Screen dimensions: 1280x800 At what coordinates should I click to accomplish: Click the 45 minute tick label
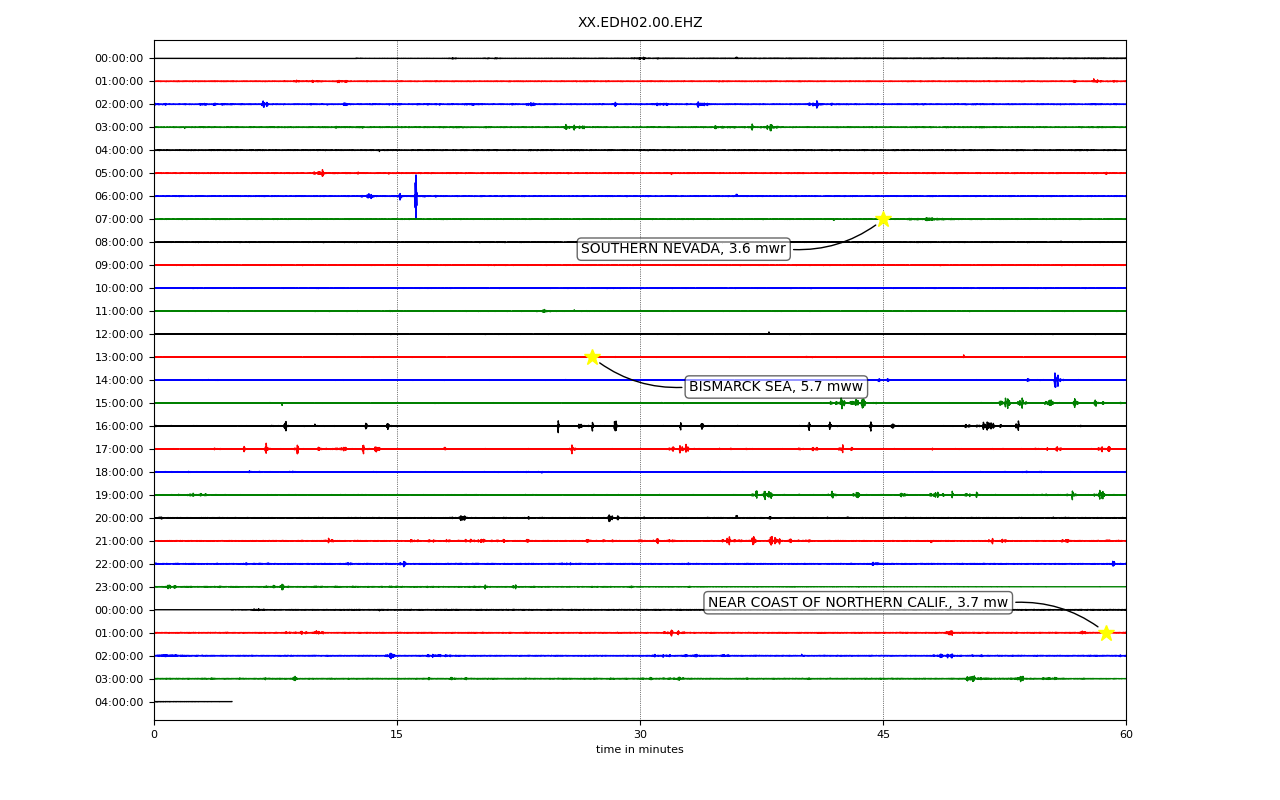click(x=883, y=735)
